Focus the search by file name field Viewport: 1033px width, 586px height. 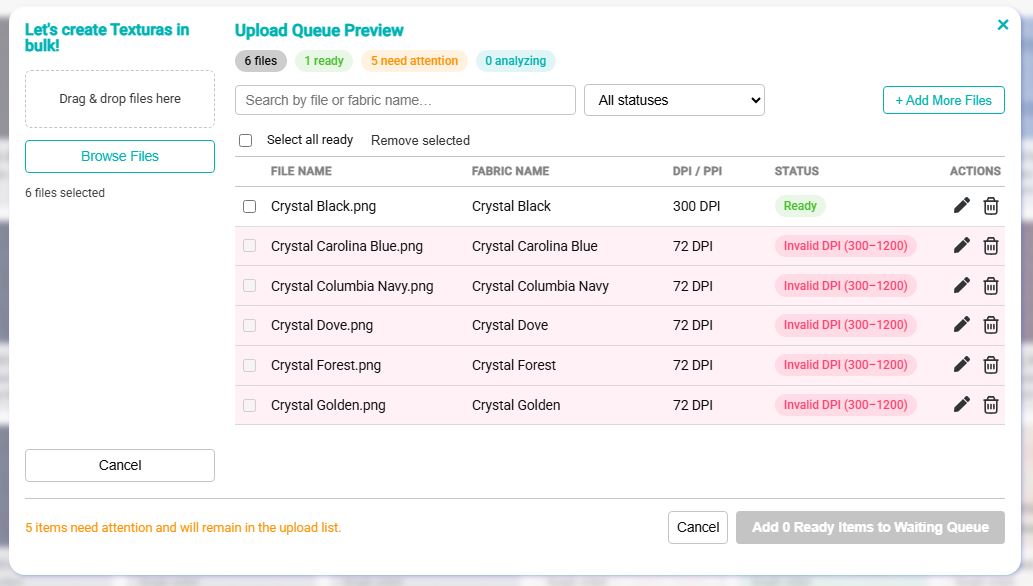point(405,100)
